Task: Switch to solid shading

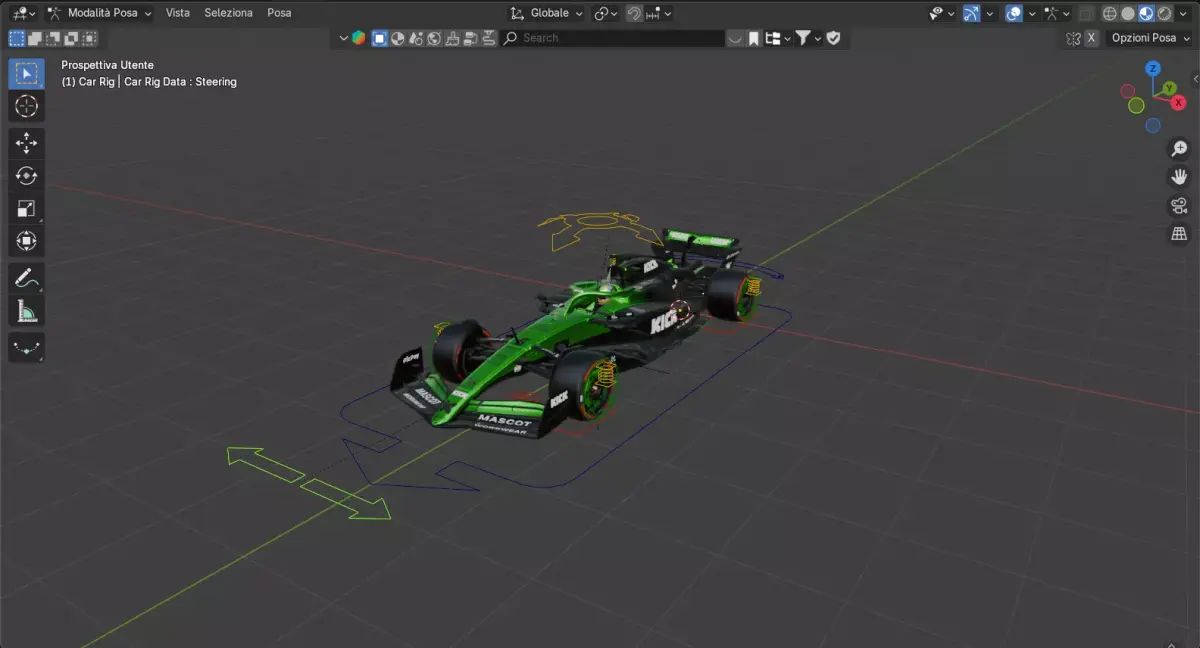Action: click(x=1128, y=13)
